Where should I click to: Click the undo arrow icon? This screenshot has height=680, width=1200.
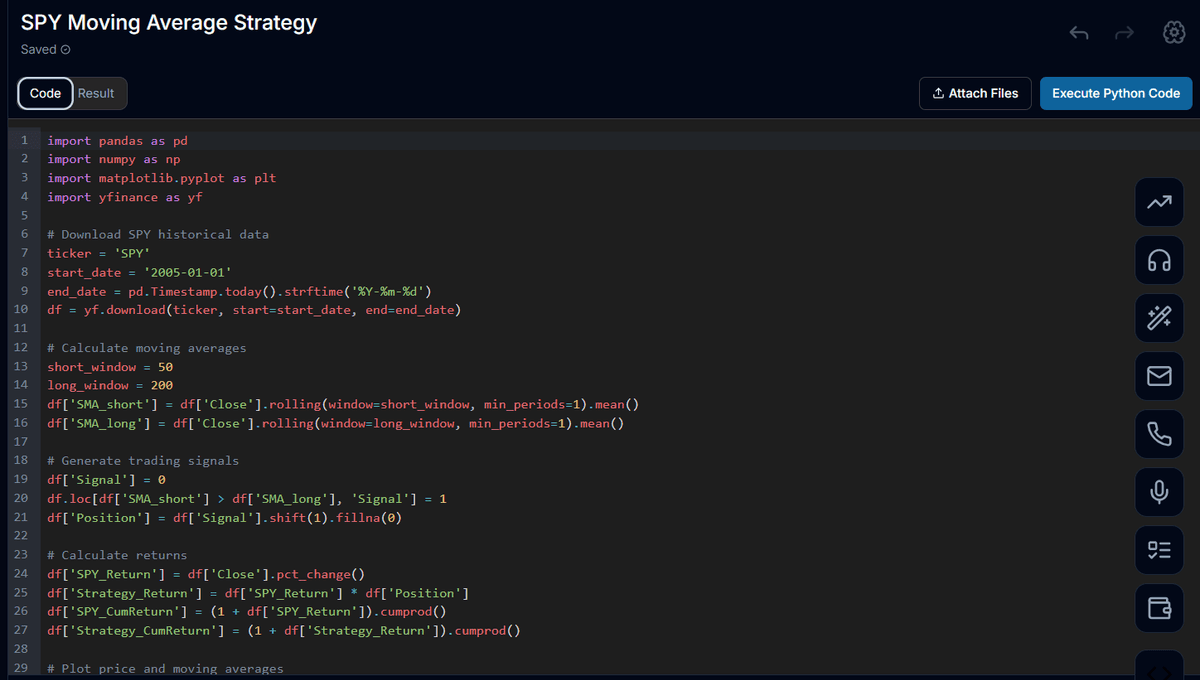point(1079,33)
